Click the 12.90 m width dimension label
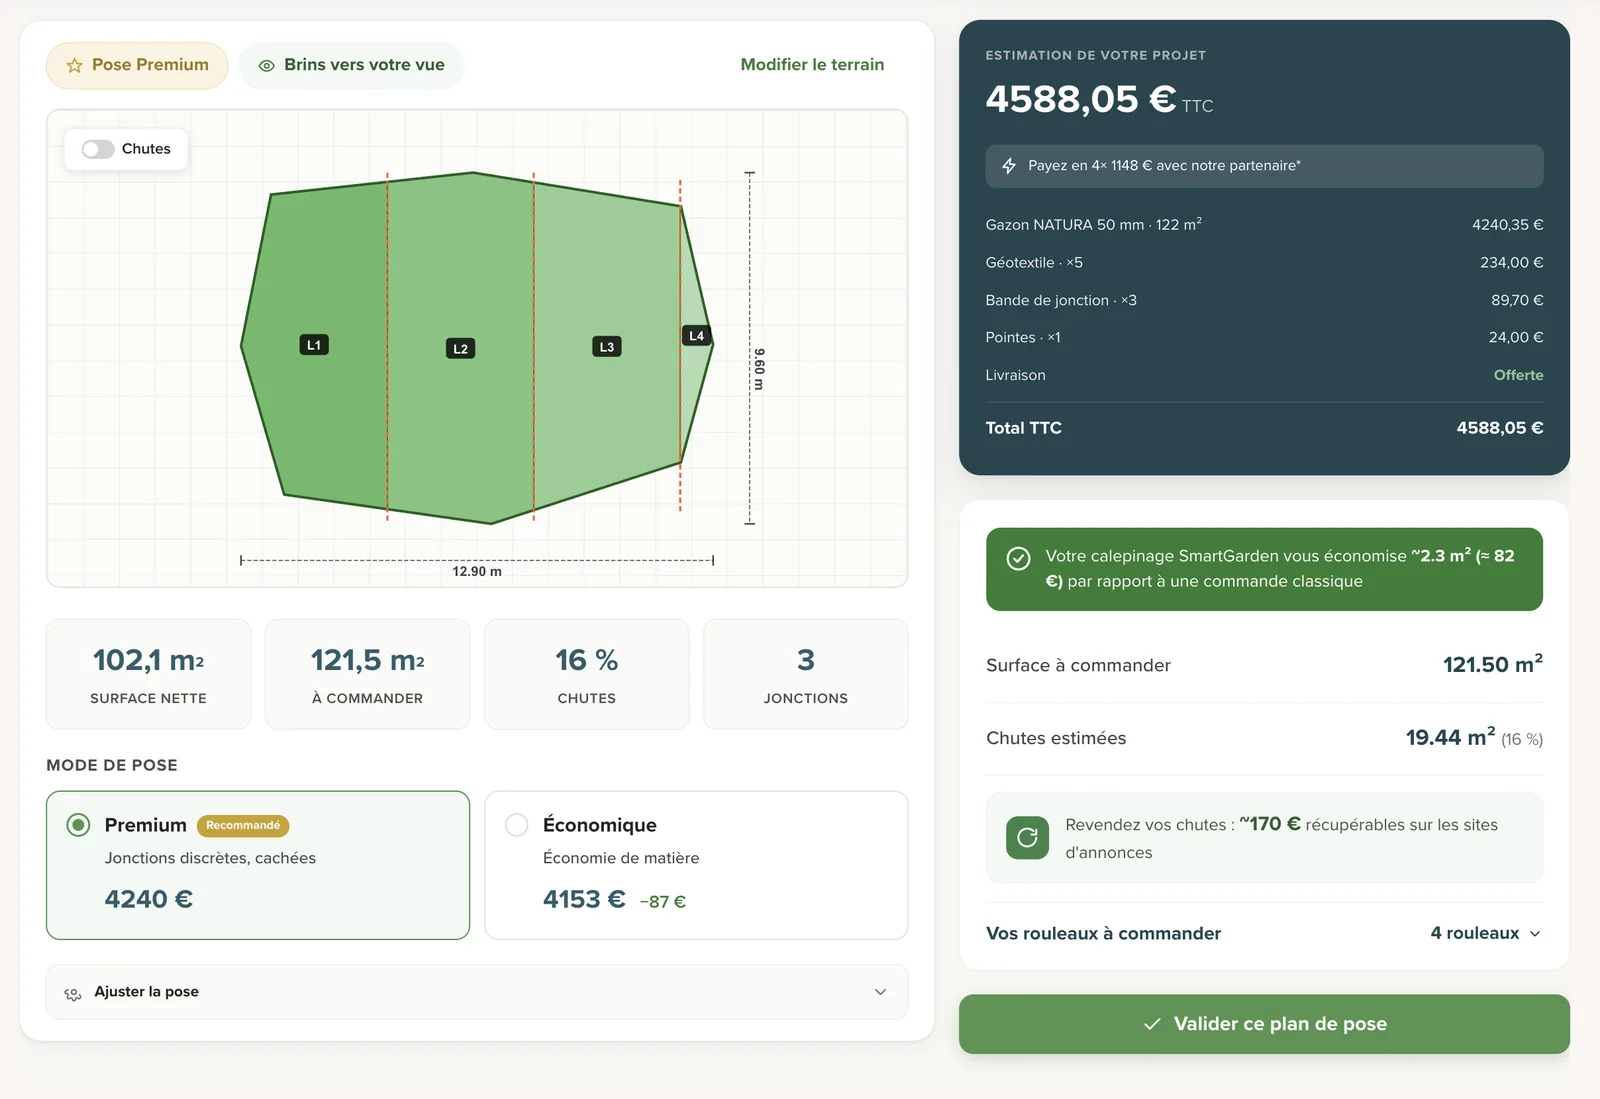 coord(477,572)
